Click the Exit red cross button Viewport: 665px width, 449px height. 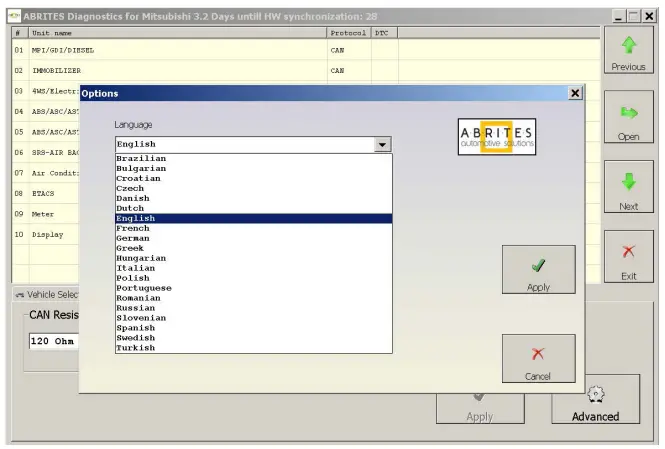[629, 257]
